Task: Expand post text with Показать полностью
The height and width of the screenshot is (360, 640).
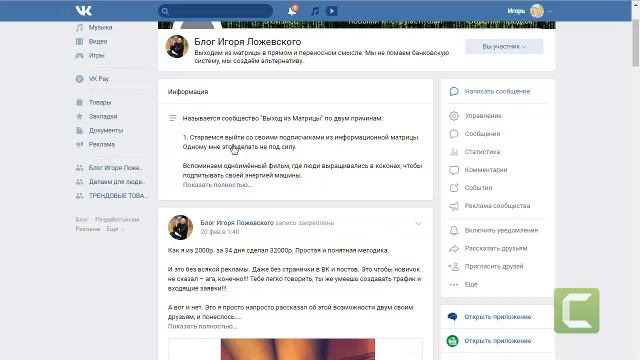Action: [x=202, y=327]
